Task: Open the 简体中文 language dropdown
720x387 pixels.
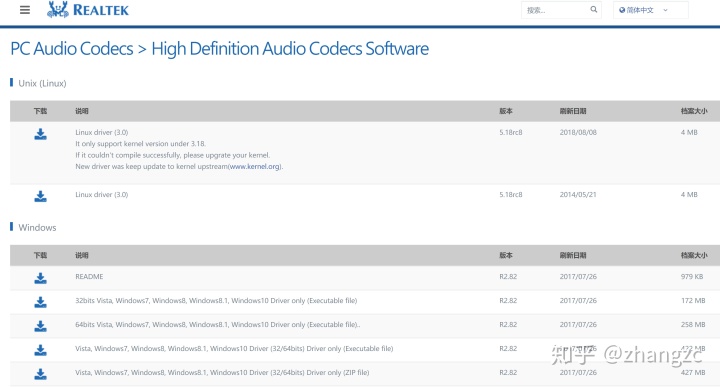Action: [x=650, y=10]
